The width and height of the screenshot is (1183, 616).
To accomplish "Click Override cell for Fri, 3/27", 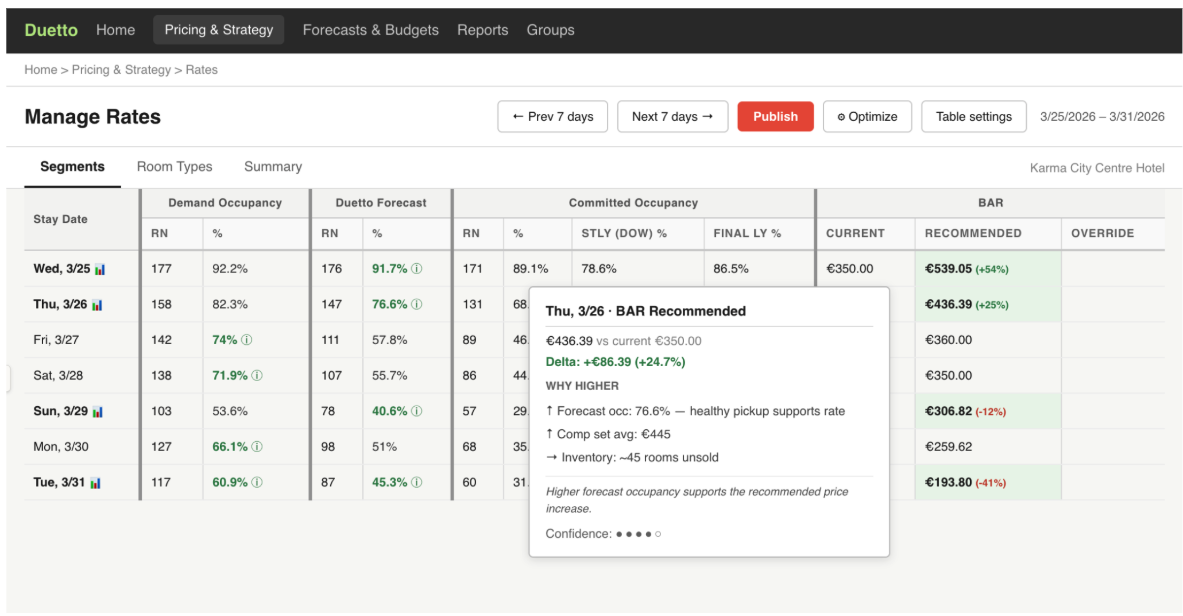I will [x=1113, y=340].
